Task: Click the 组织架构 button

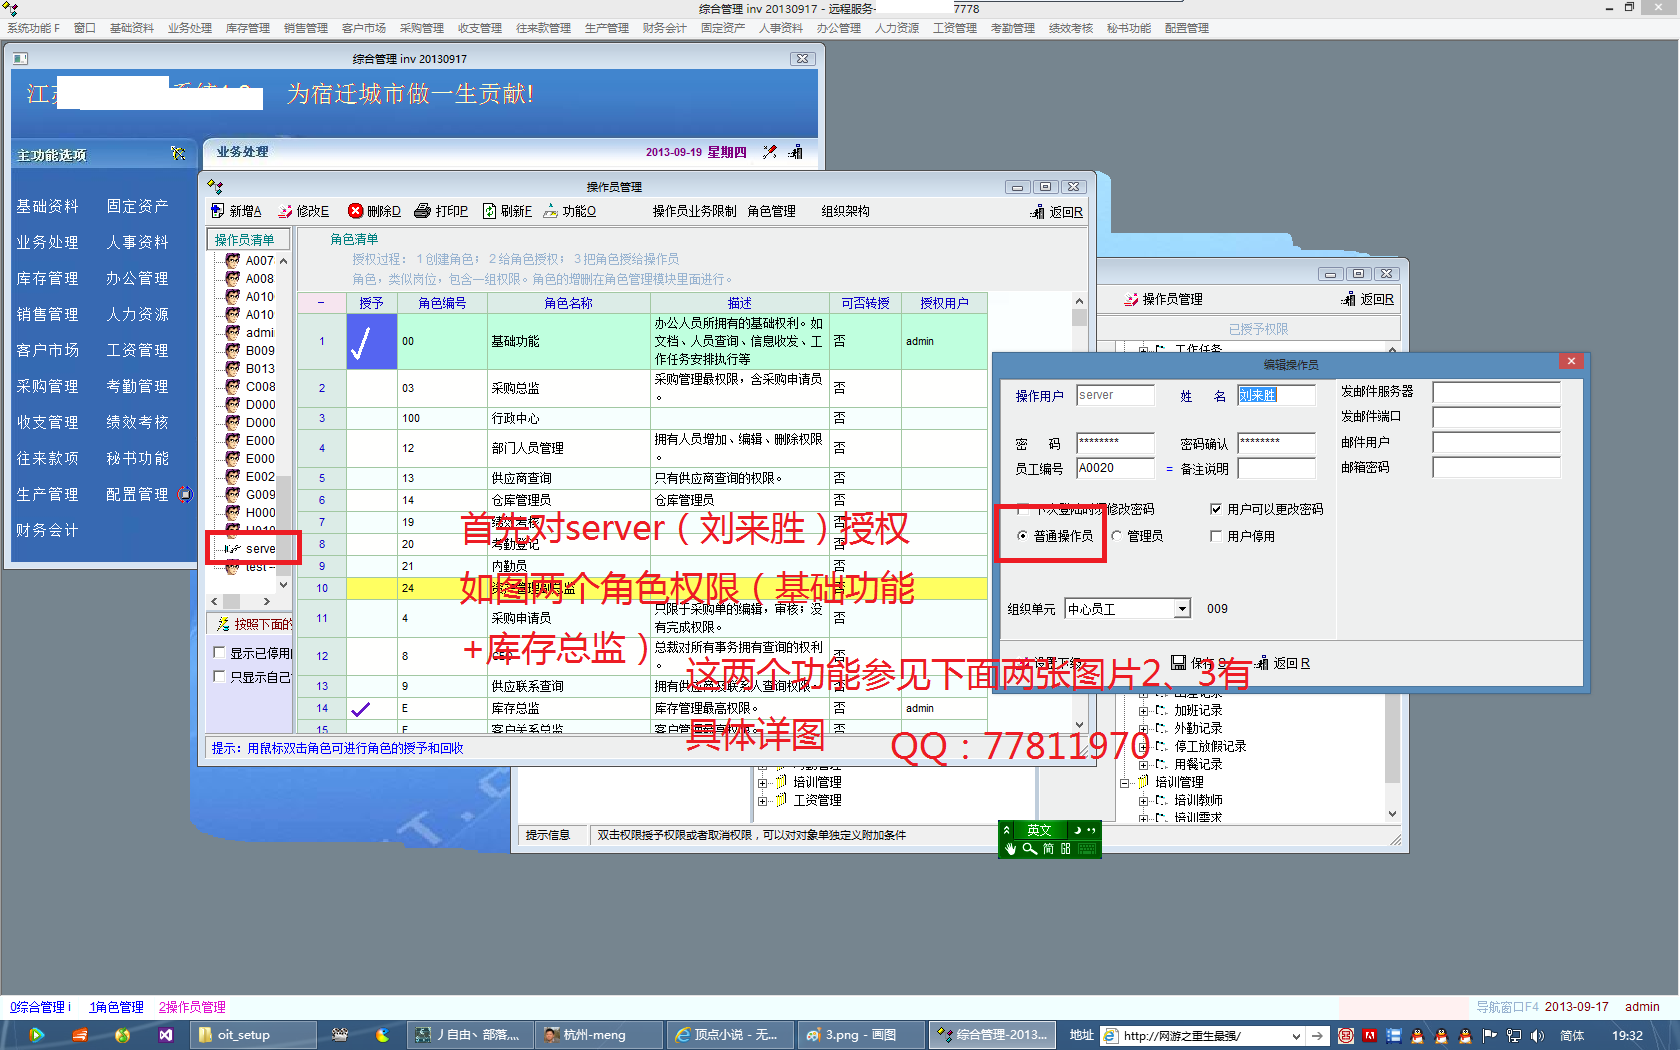Action: [845, 211]
